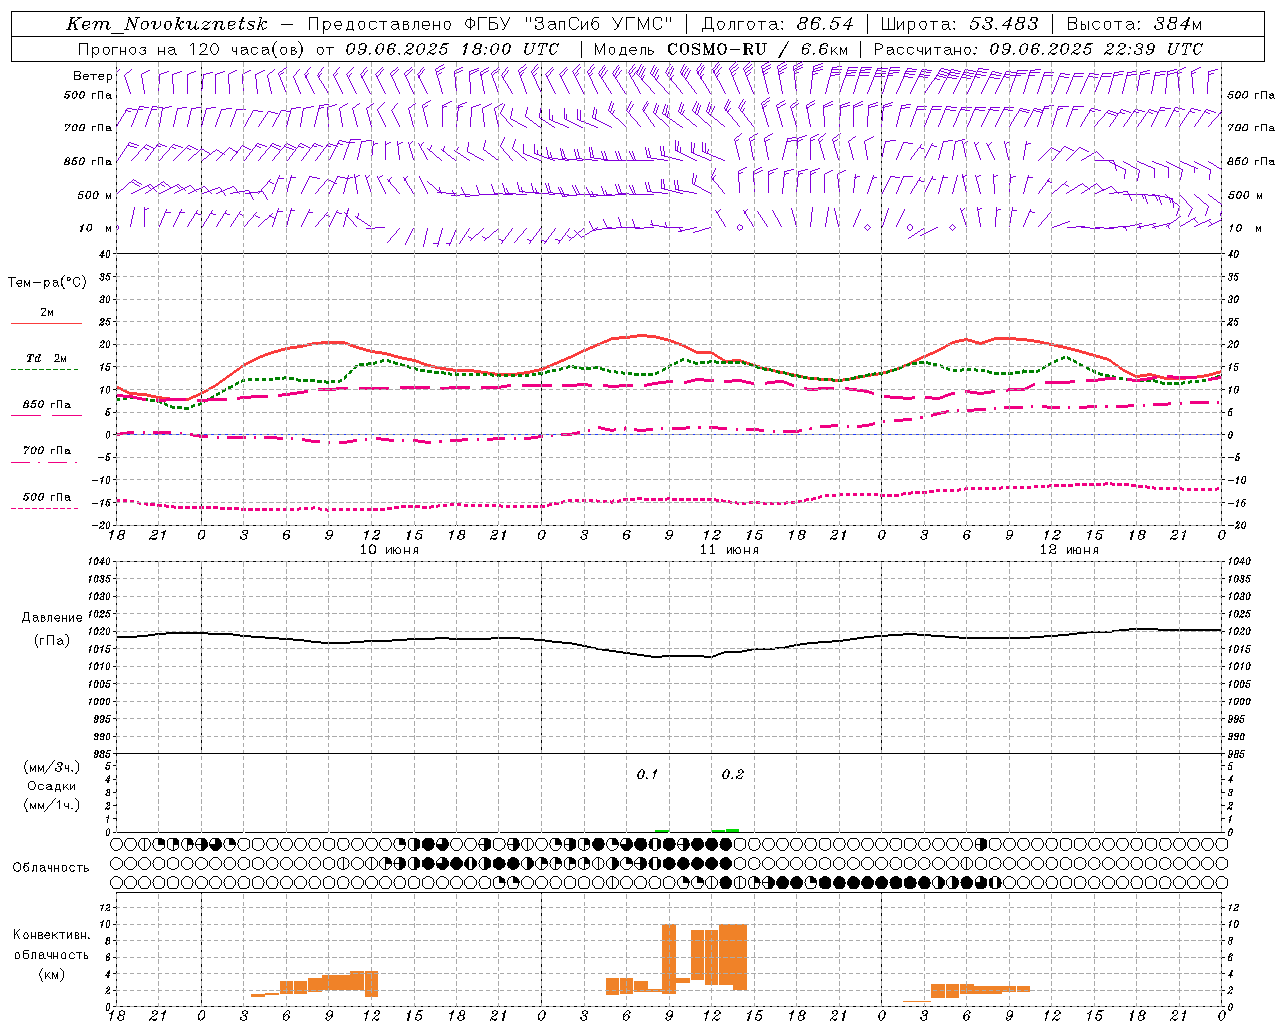
Task: Click the 850 гПа temperature legend entry
Action: [46, 405]
